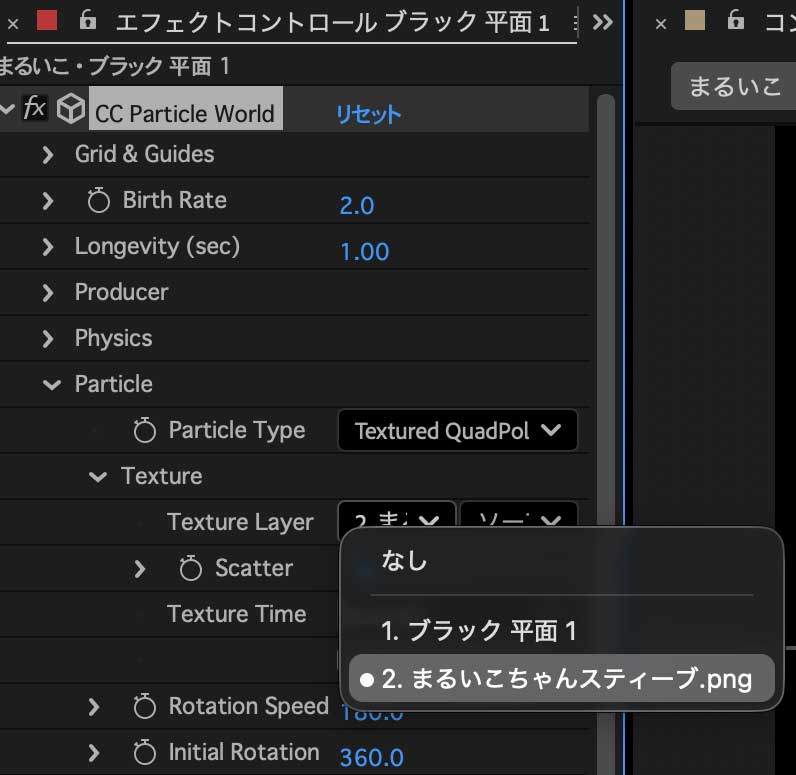Image resolution: width=796 pixels, height=775 pixels.
Task: Collapse the CC Particle World effect
Action: coord(7,109)
